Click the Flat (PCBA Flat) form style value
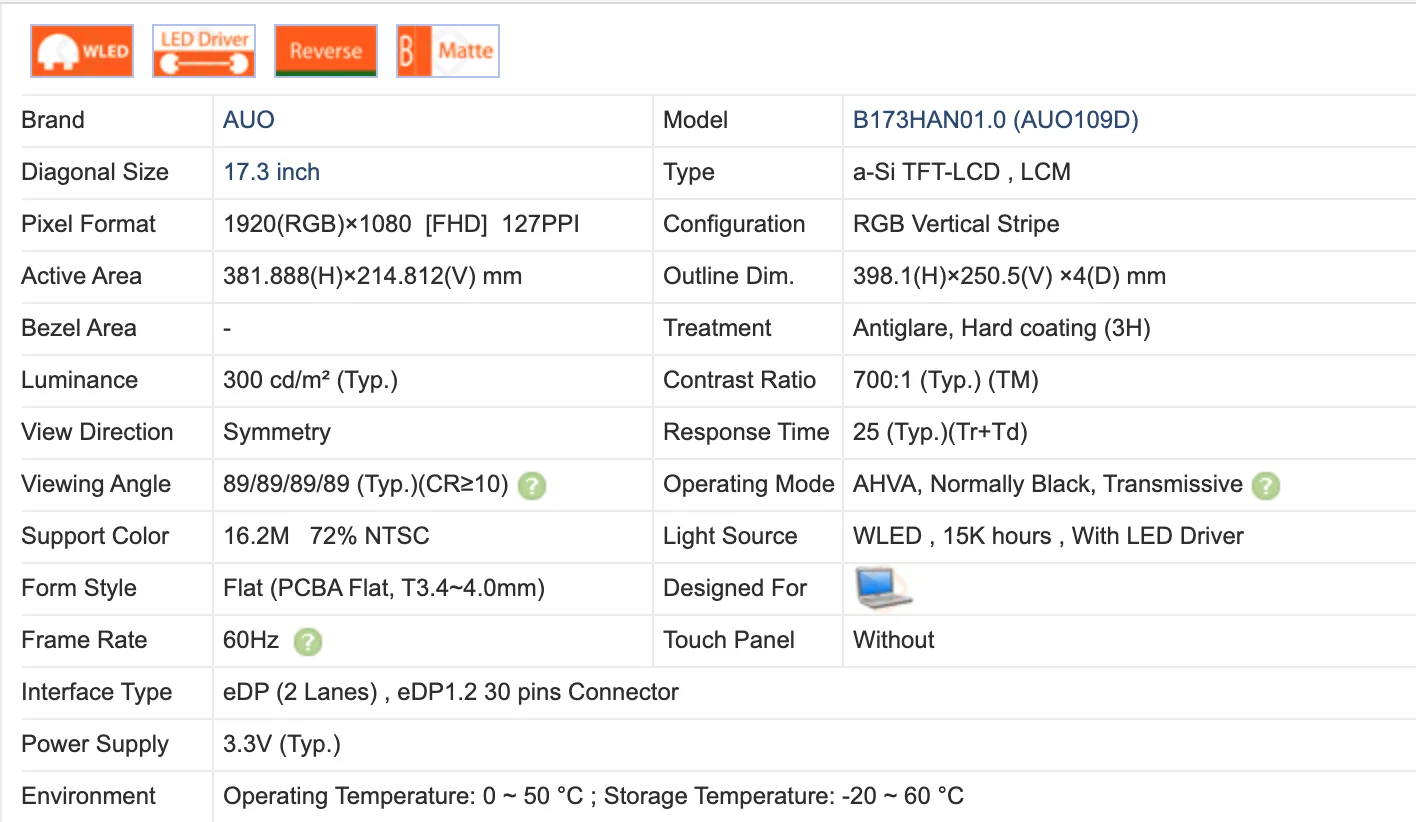Screen dimensions: 1416x822 384,588
